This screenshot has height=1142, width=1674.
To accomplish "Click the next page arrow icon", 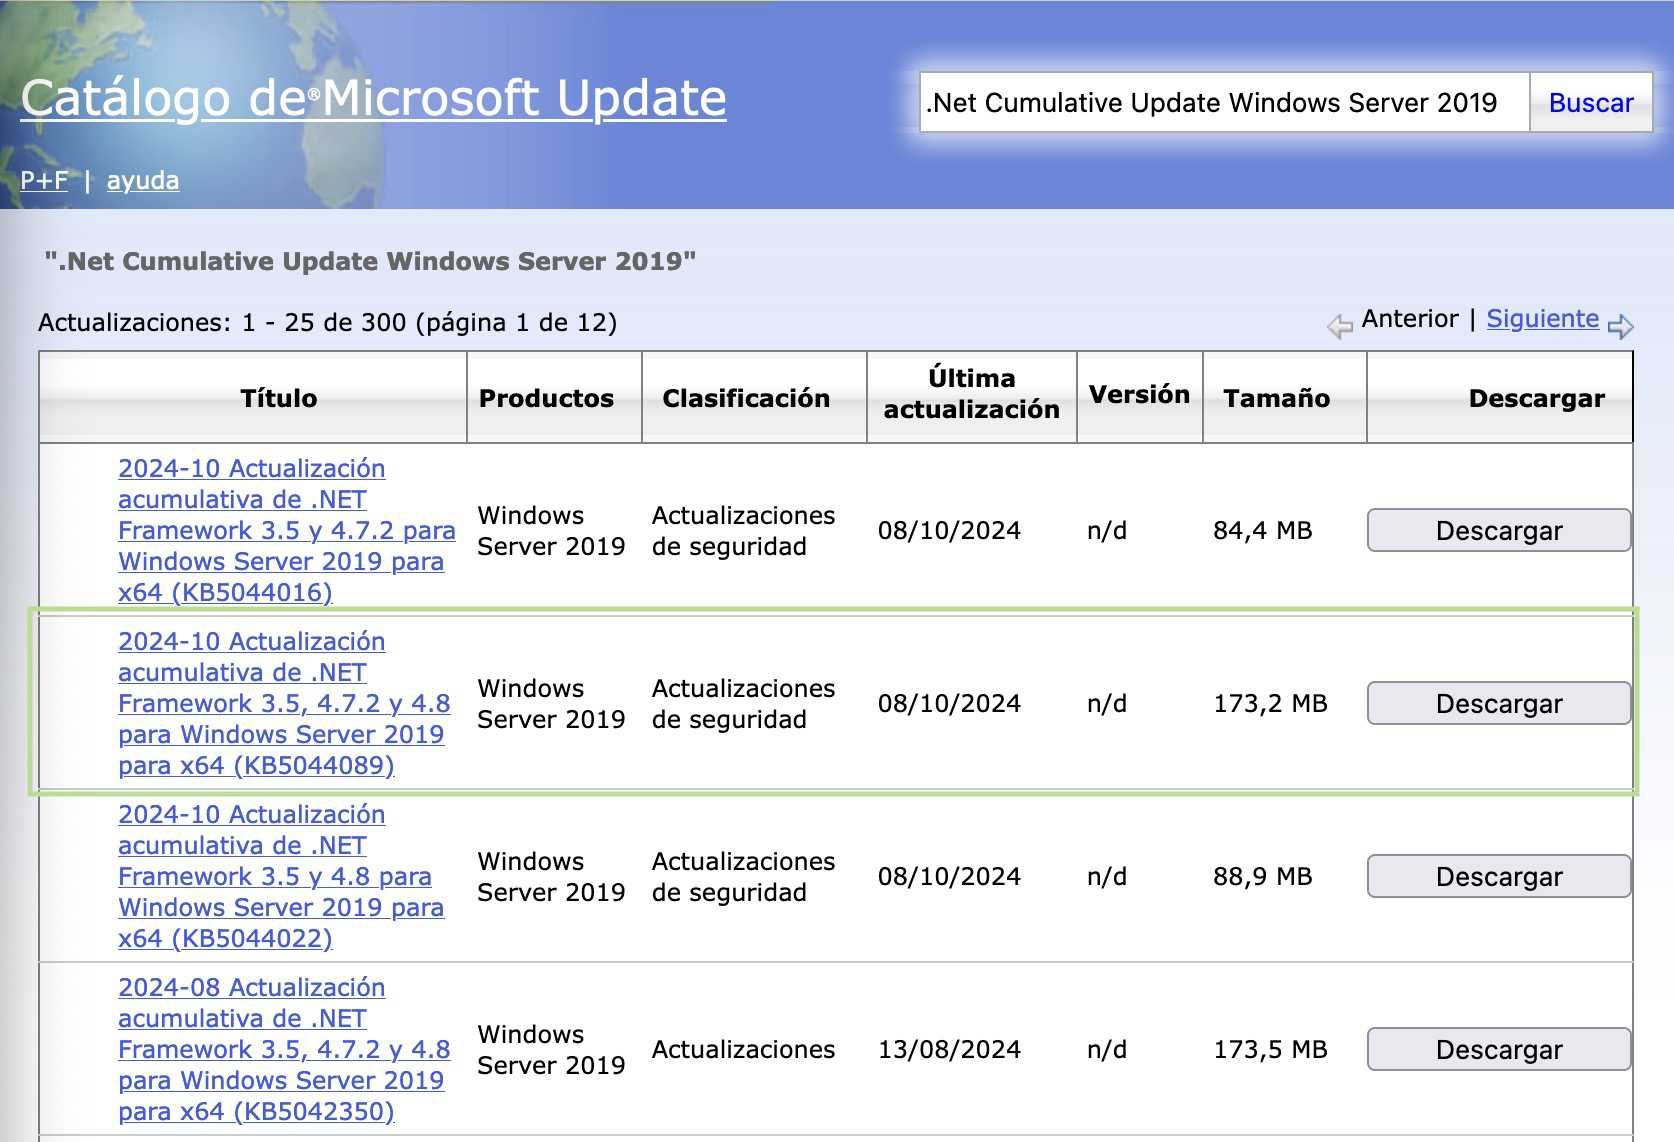I will point(1621,325).
